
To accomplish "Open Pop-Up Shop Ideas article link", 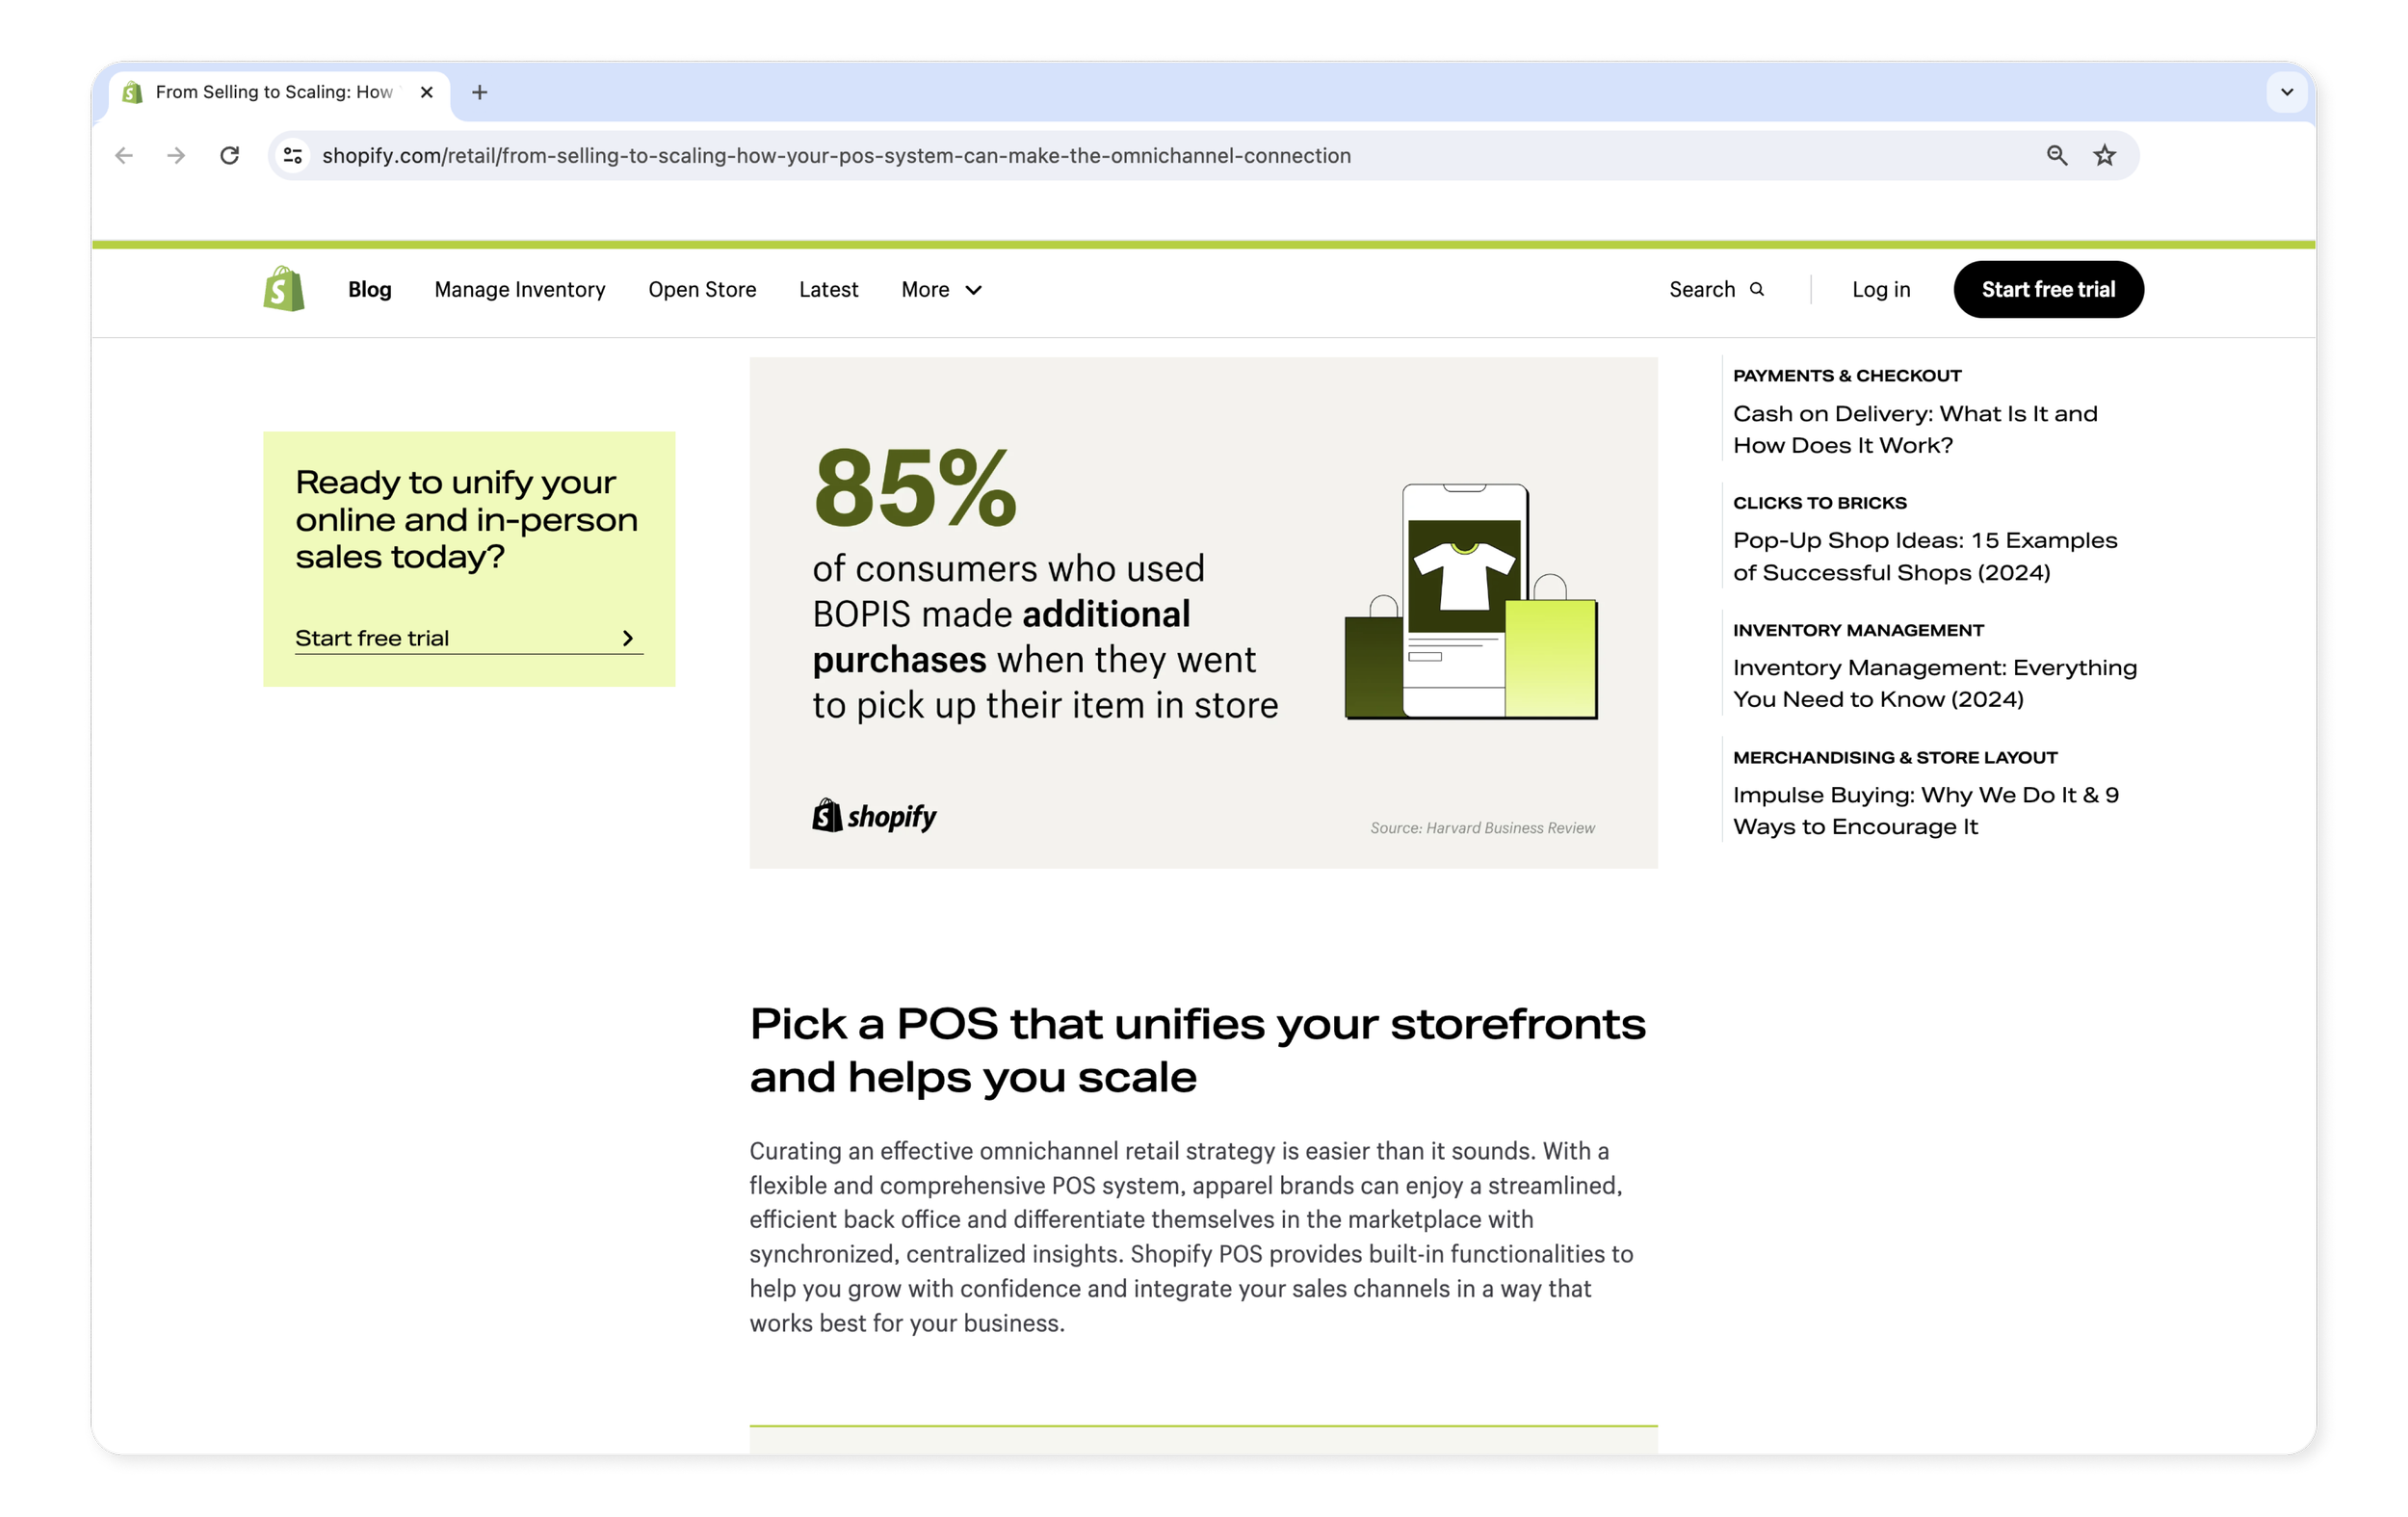I will 1924,556.
